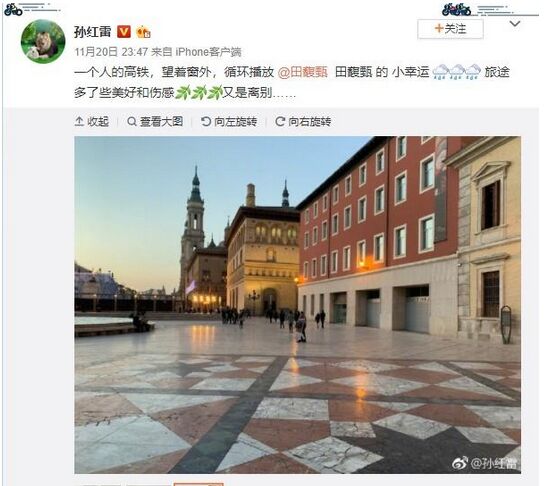Image resolution: width=548 pixels, height=486 pixels.
Task: Click the magnifier icon beside 查看大图
Action: coord(132,122)
